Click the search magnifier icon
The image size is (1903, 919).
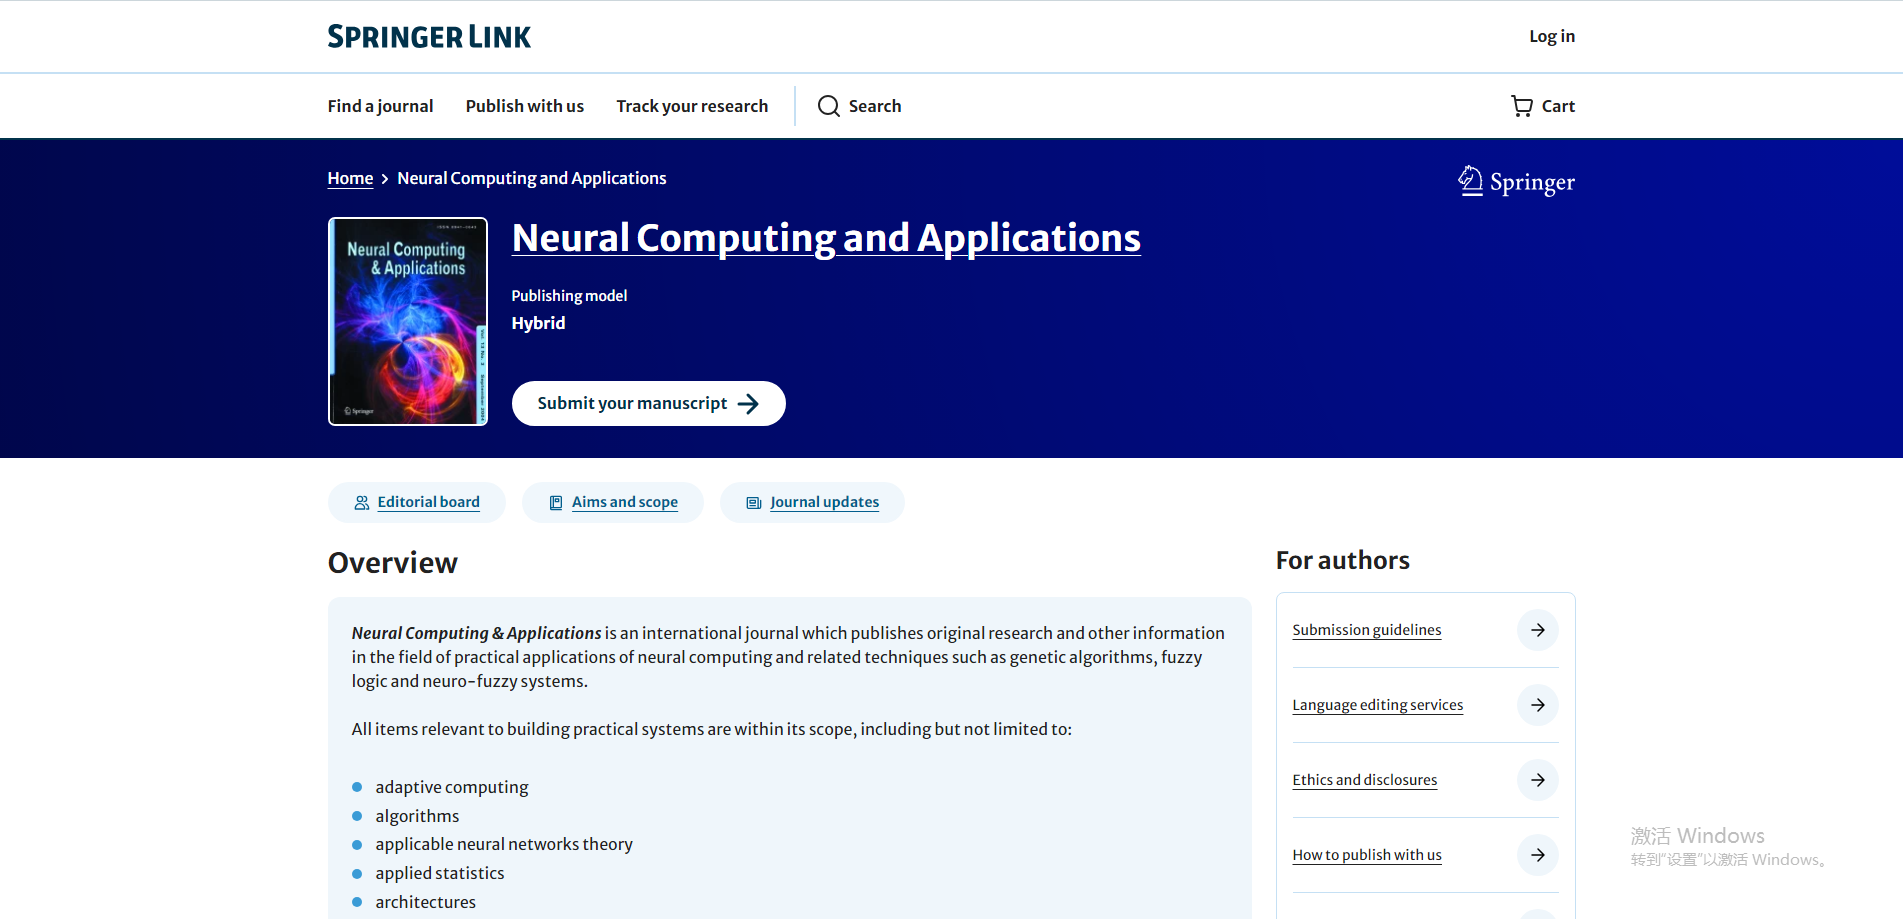829,106
